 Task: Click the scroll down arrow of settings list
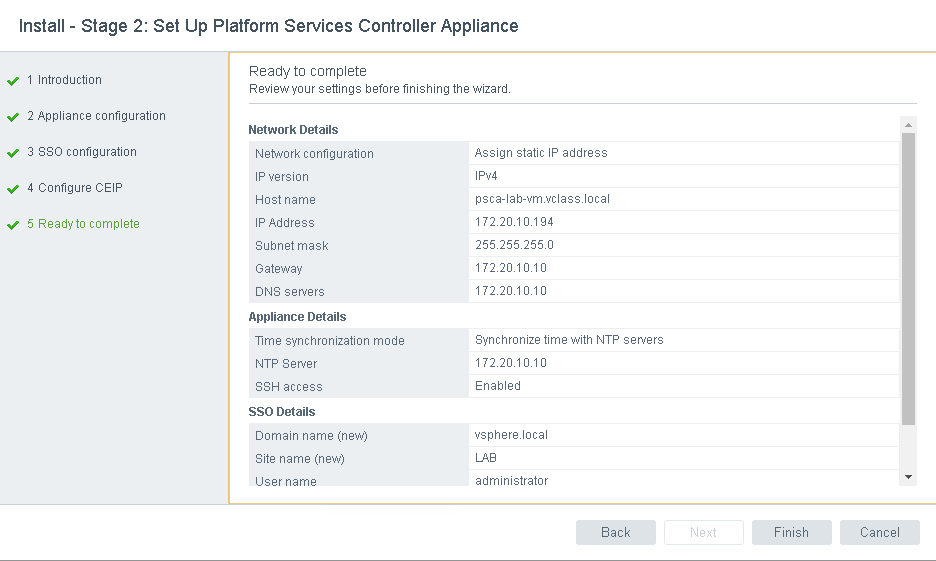coord(908,477)
